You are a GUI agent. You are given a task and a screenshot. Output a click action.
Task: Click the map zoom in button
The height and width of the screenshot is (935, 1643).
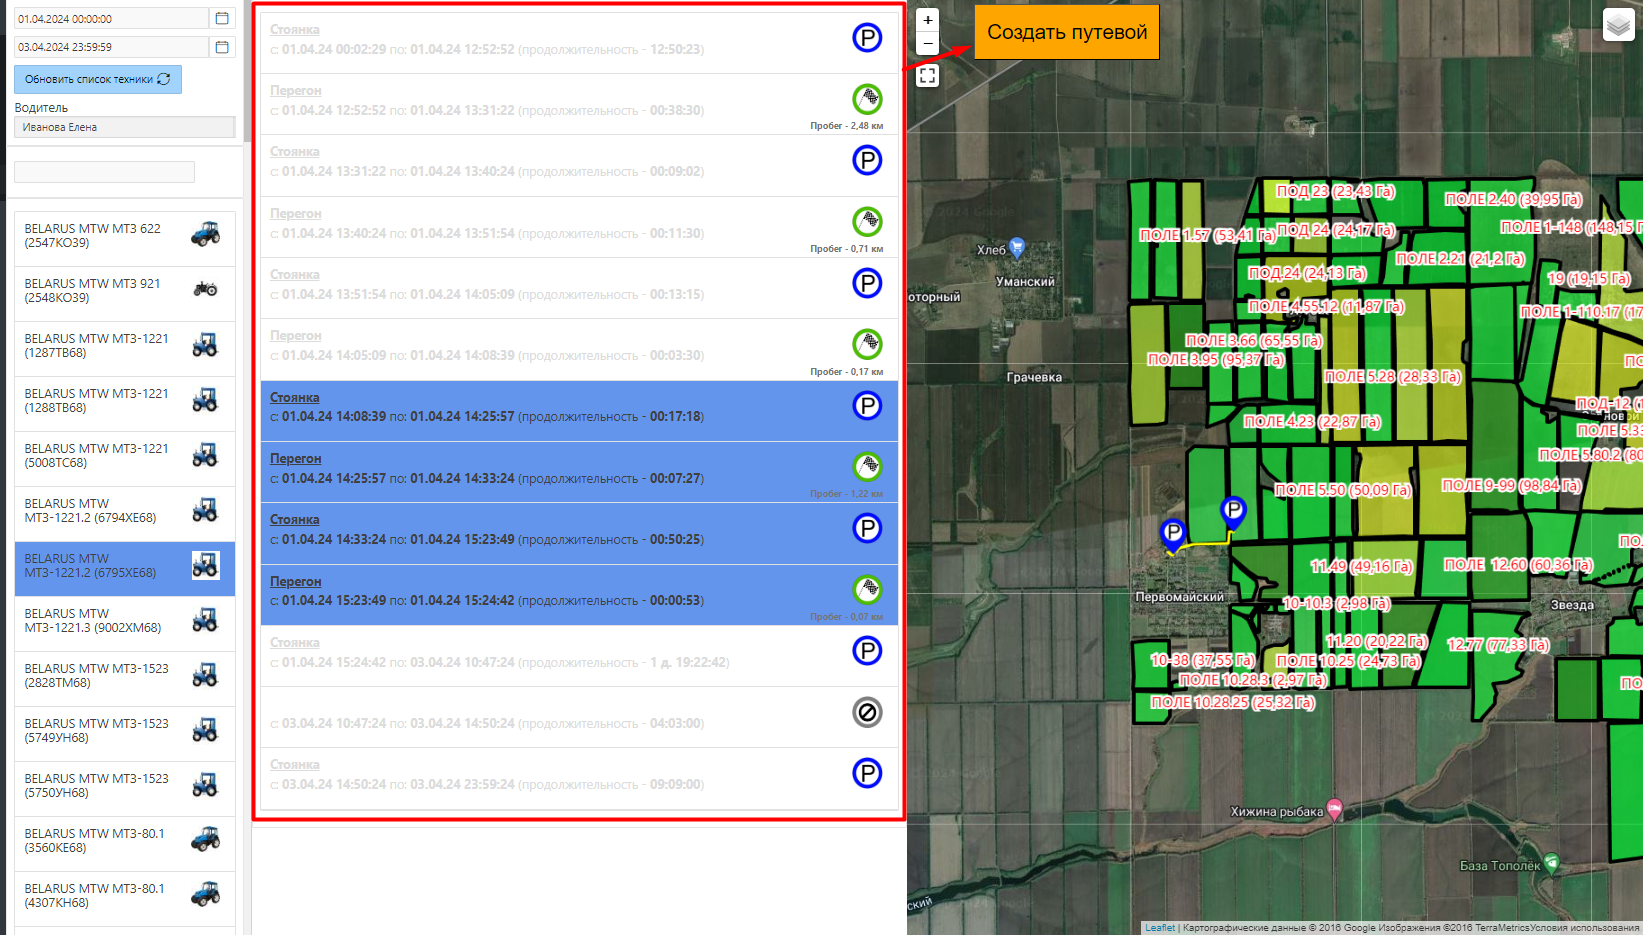click(928, 20)
